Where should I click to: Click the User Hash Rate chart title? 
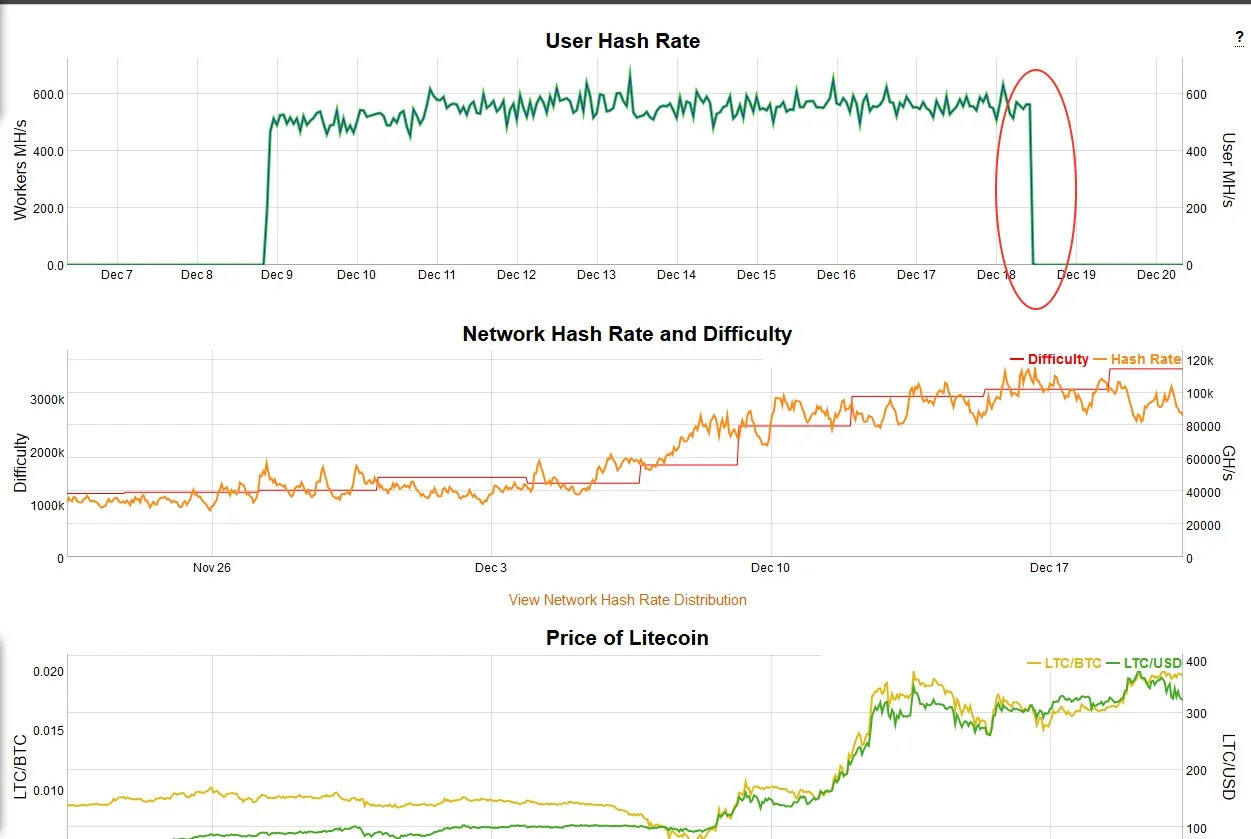point(623,41)
